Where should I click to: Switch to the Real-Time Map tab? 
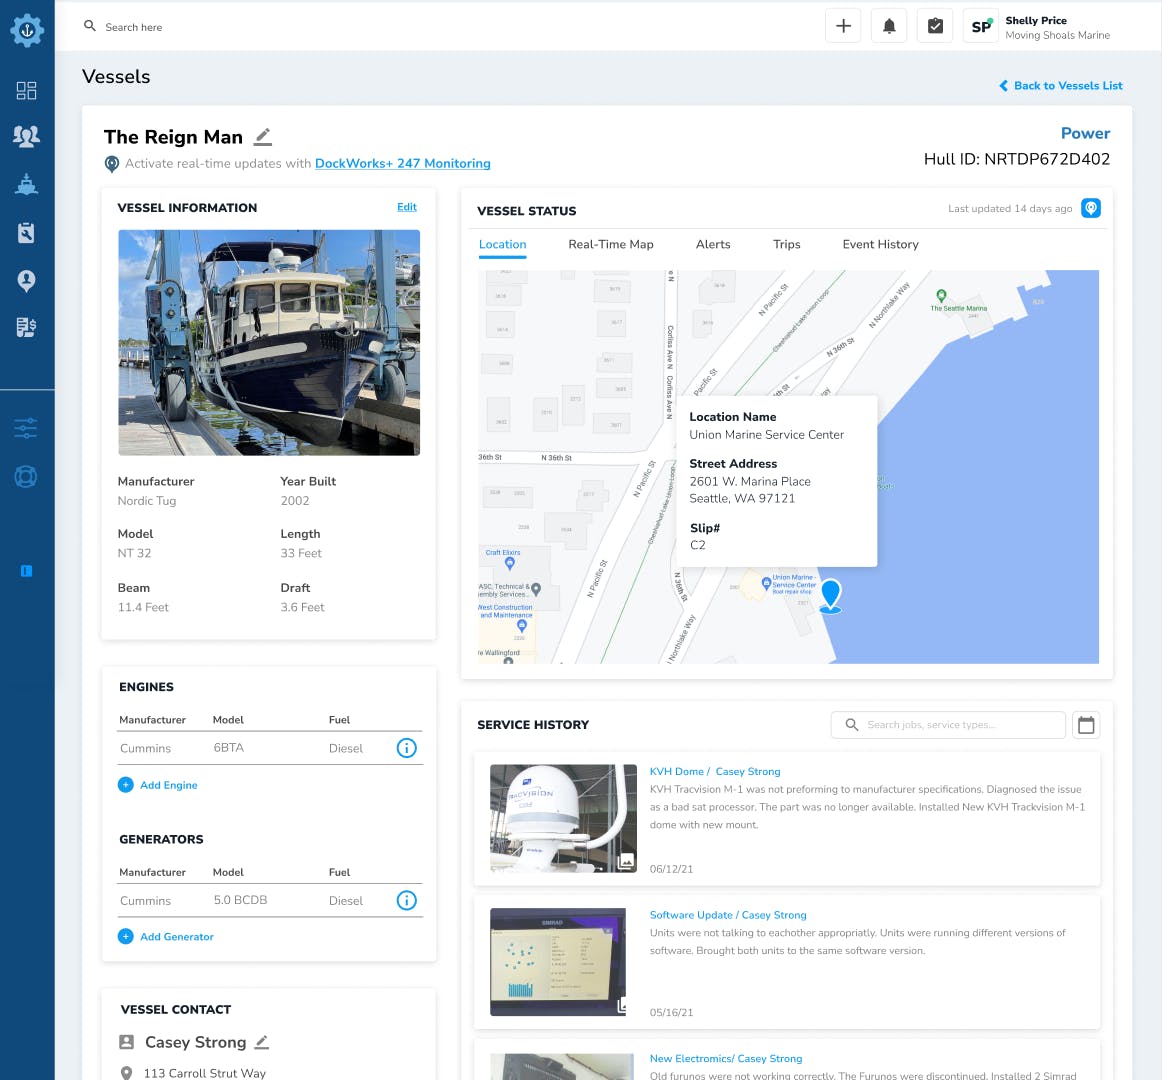click(611, 245)
